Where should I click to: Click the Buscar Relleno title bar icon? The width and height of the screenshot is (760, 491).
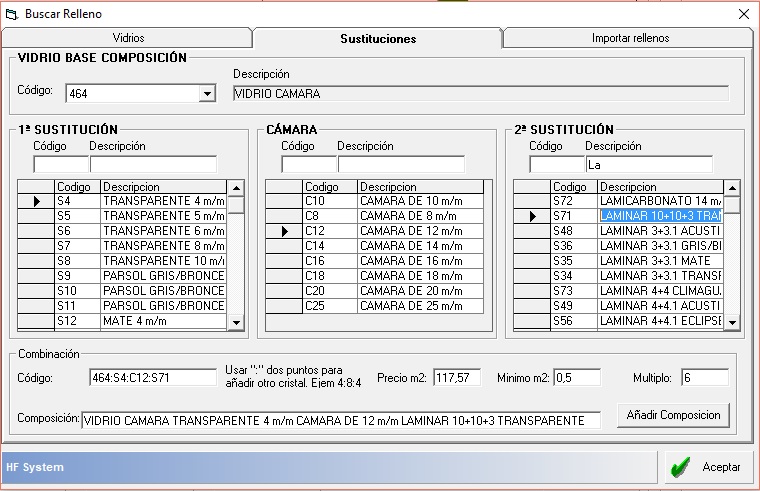click(12, 14)
